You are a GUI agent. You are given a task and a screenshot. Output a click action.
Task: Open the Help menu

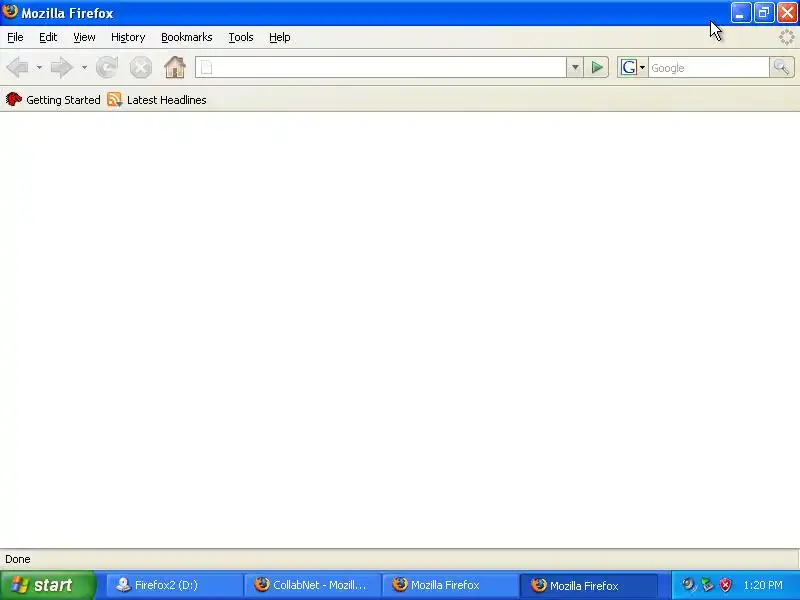pyautogui.click(x=280, y=37)
